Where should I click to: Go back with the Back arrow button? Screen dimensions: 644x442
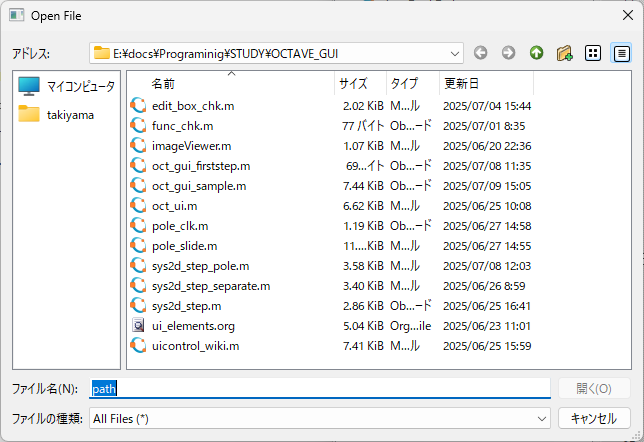[x=481, y=53]
